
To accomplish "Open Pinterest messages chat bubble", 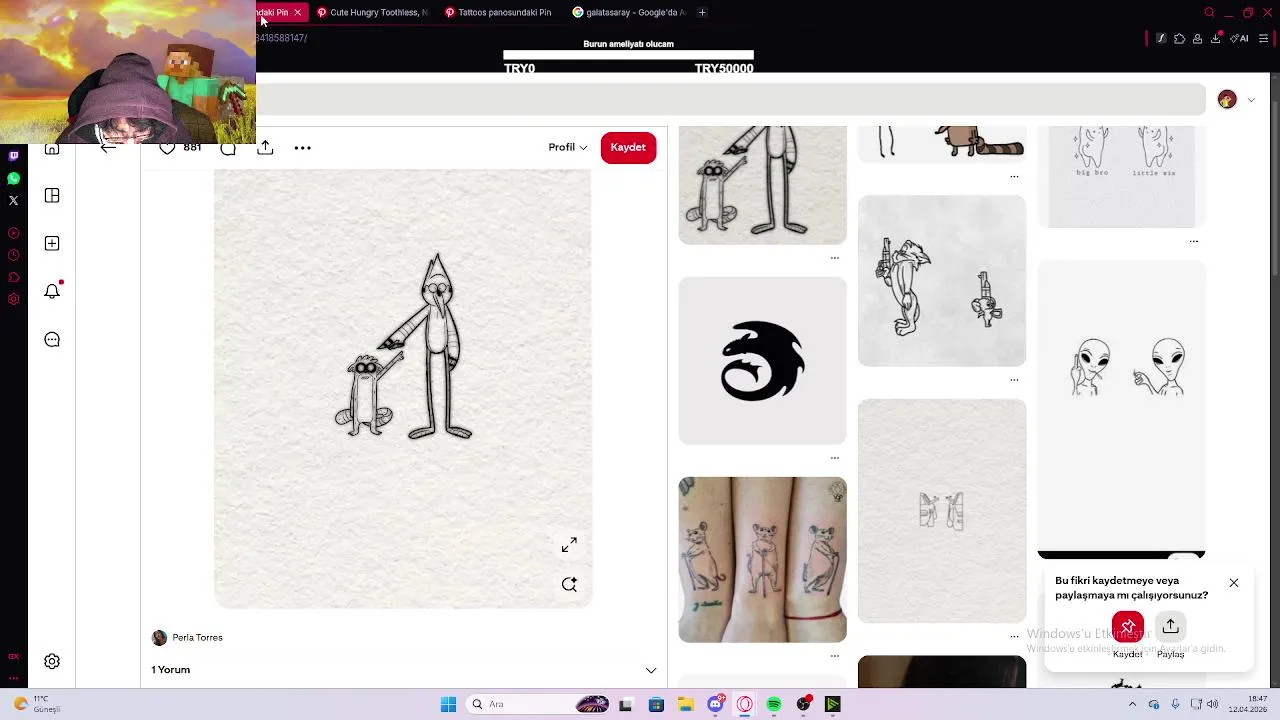I will [52, 340].
